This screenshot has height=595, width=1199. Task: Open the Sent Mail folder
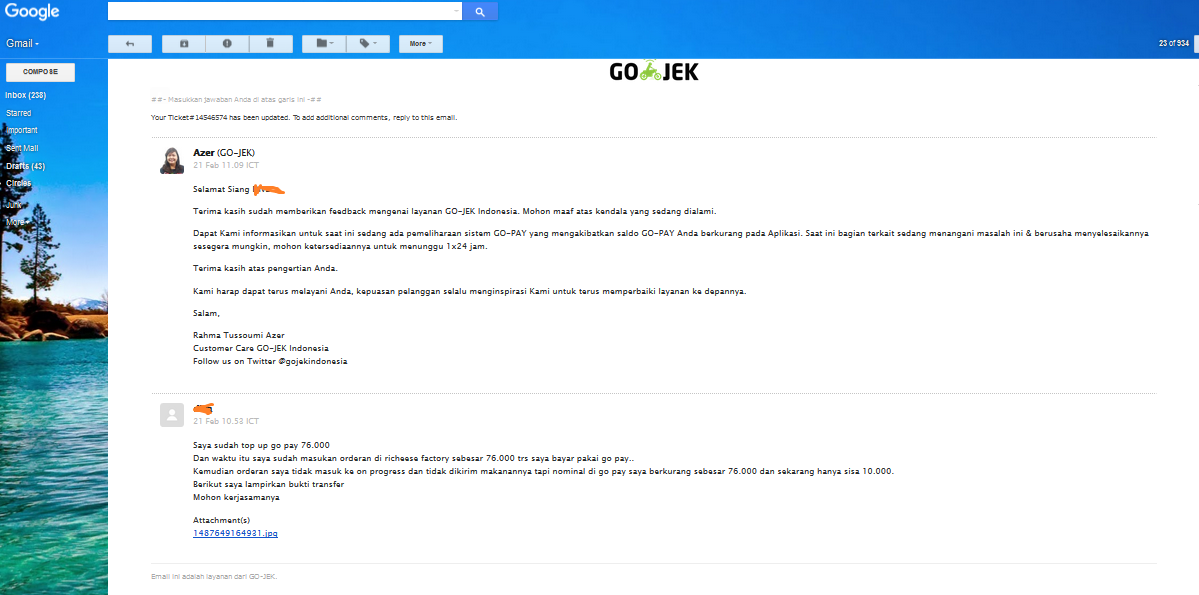[x=21, y=148]
